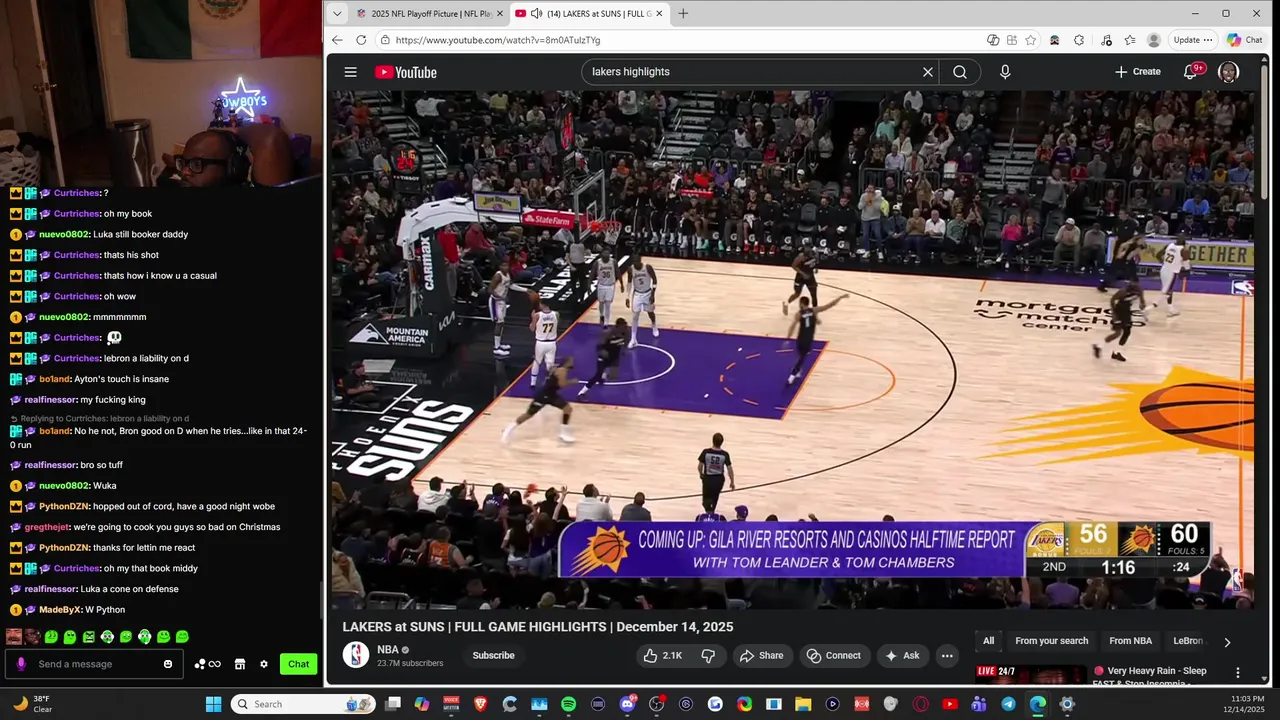The height and width of the screenshot is (720, 1280).
Task: Go to YouTube home via logo
Action: coord(406,72)
